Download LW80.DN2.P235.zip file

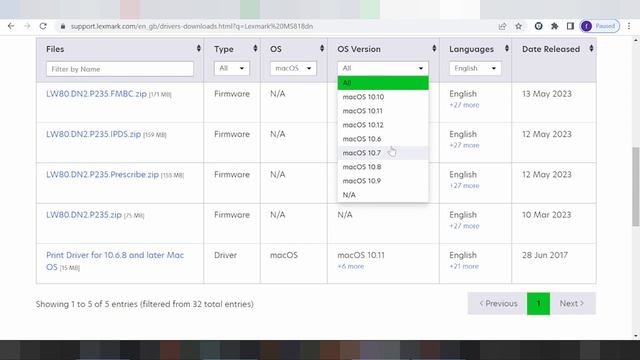[x=84, y=215]
